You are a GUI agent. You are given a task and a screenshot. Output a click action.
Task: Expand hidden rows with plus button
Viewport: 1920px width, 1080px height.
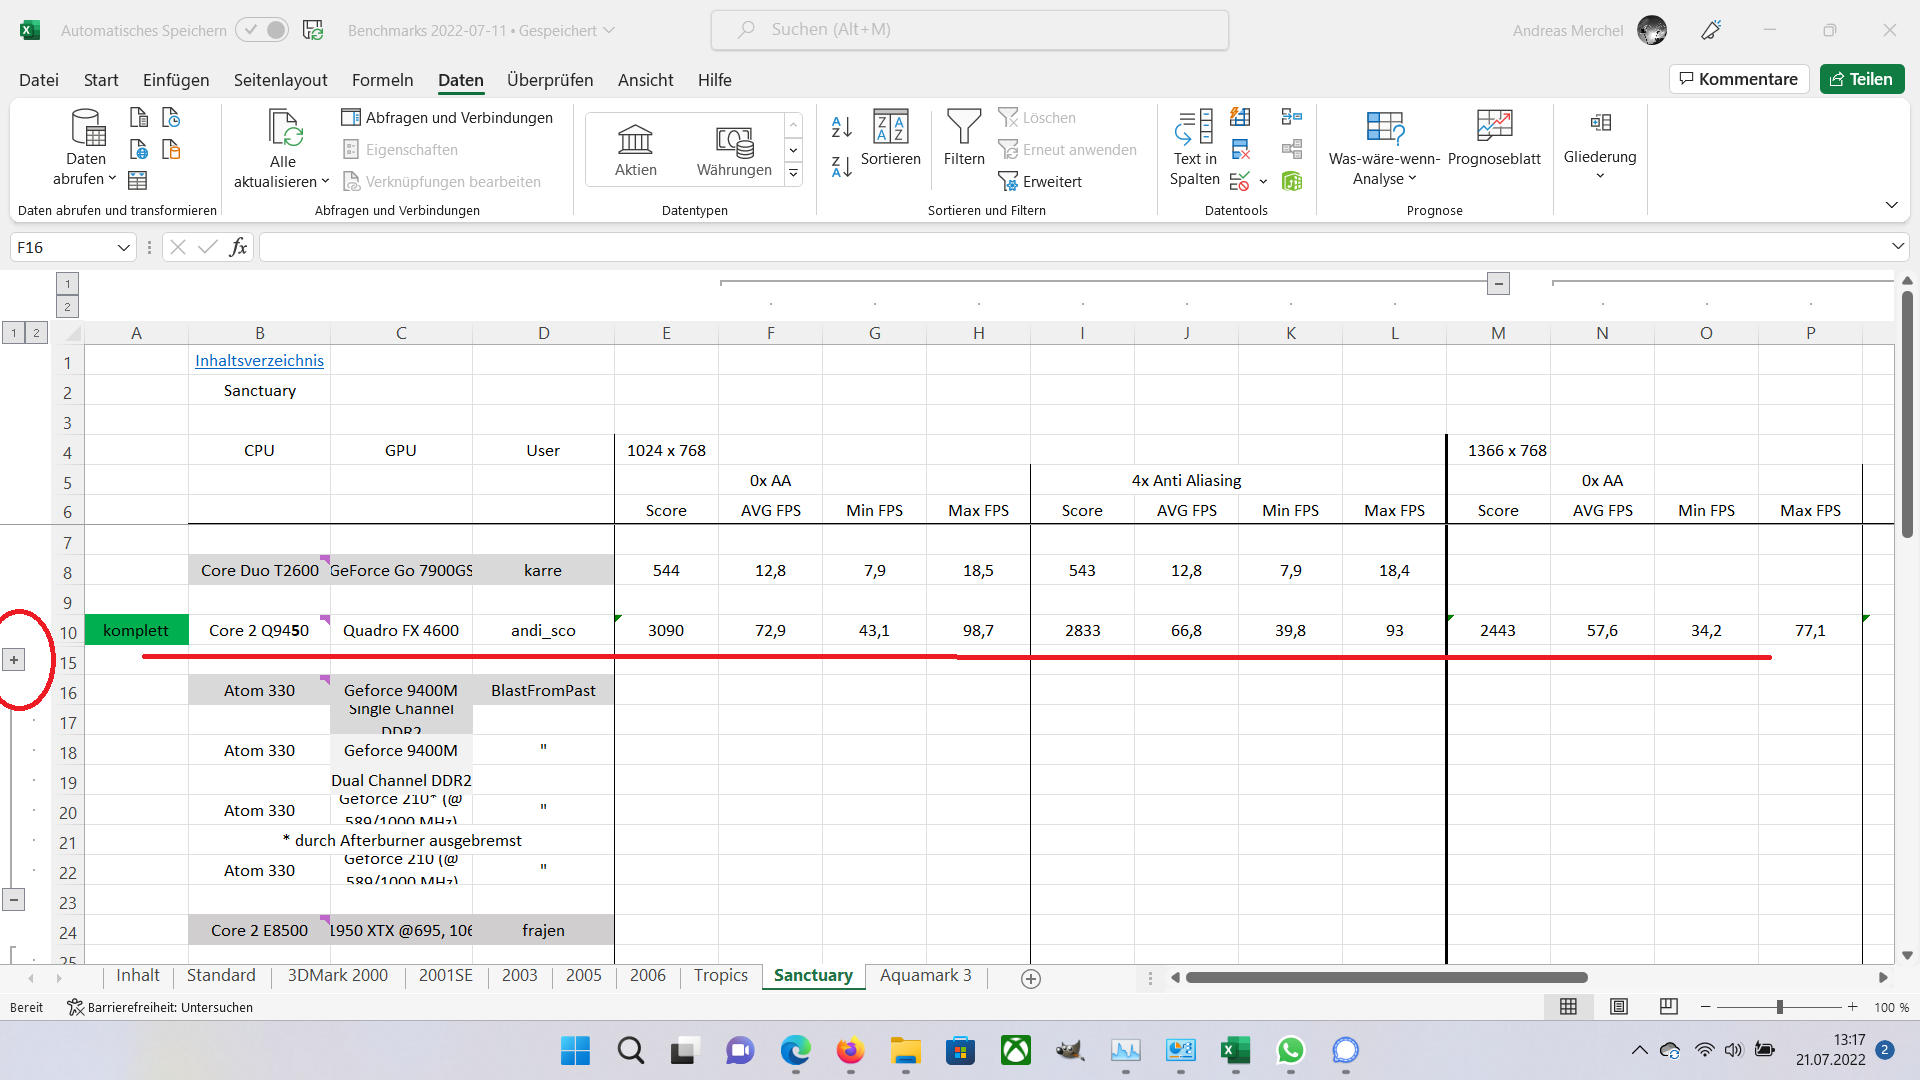pos(14,660)
